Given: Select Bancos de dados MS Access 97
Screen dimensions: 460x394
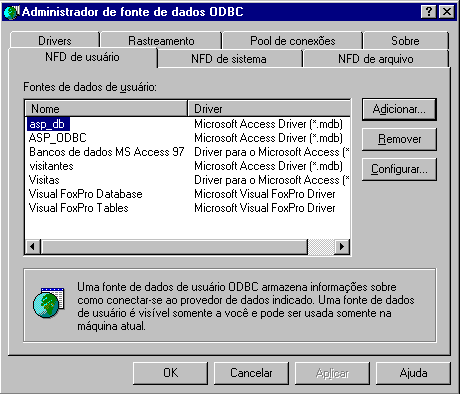Looking at the screenshot, I should pos(107,152).
